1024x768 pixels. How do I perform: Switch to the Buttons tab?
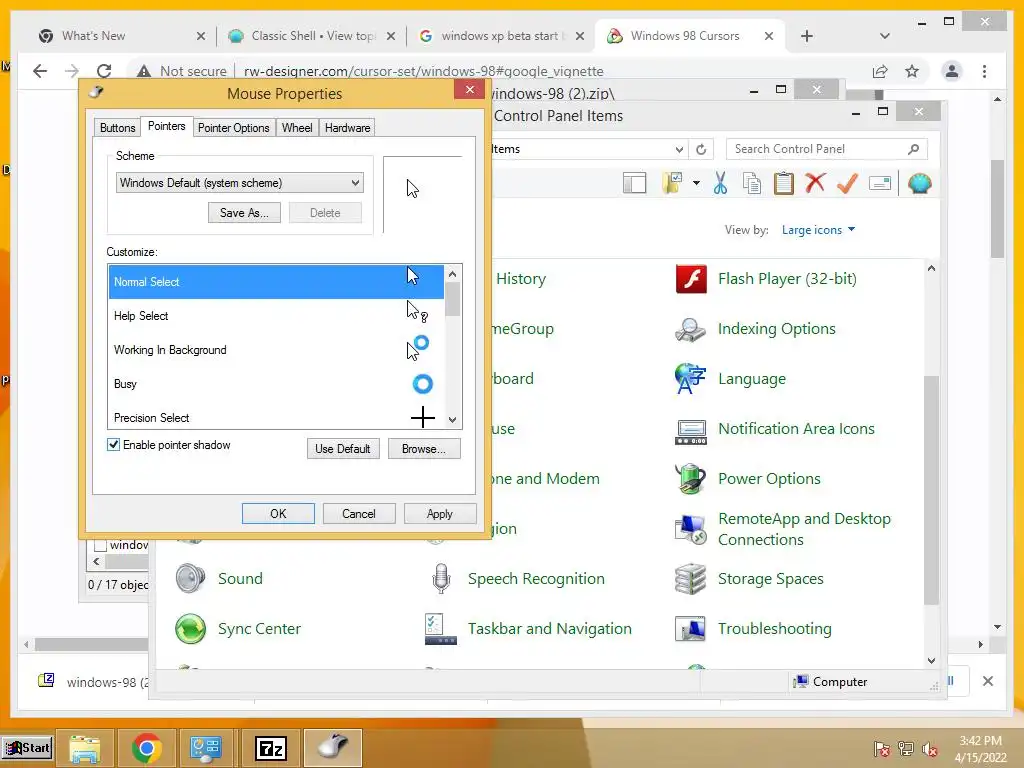click(x=118, y=128)
